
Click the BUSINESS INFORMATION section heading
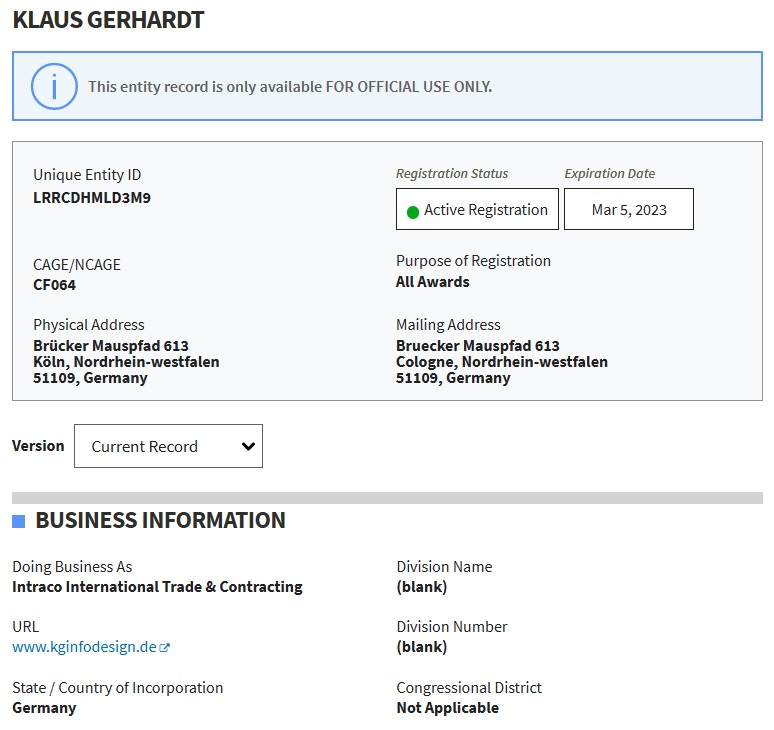pos(160,520)
